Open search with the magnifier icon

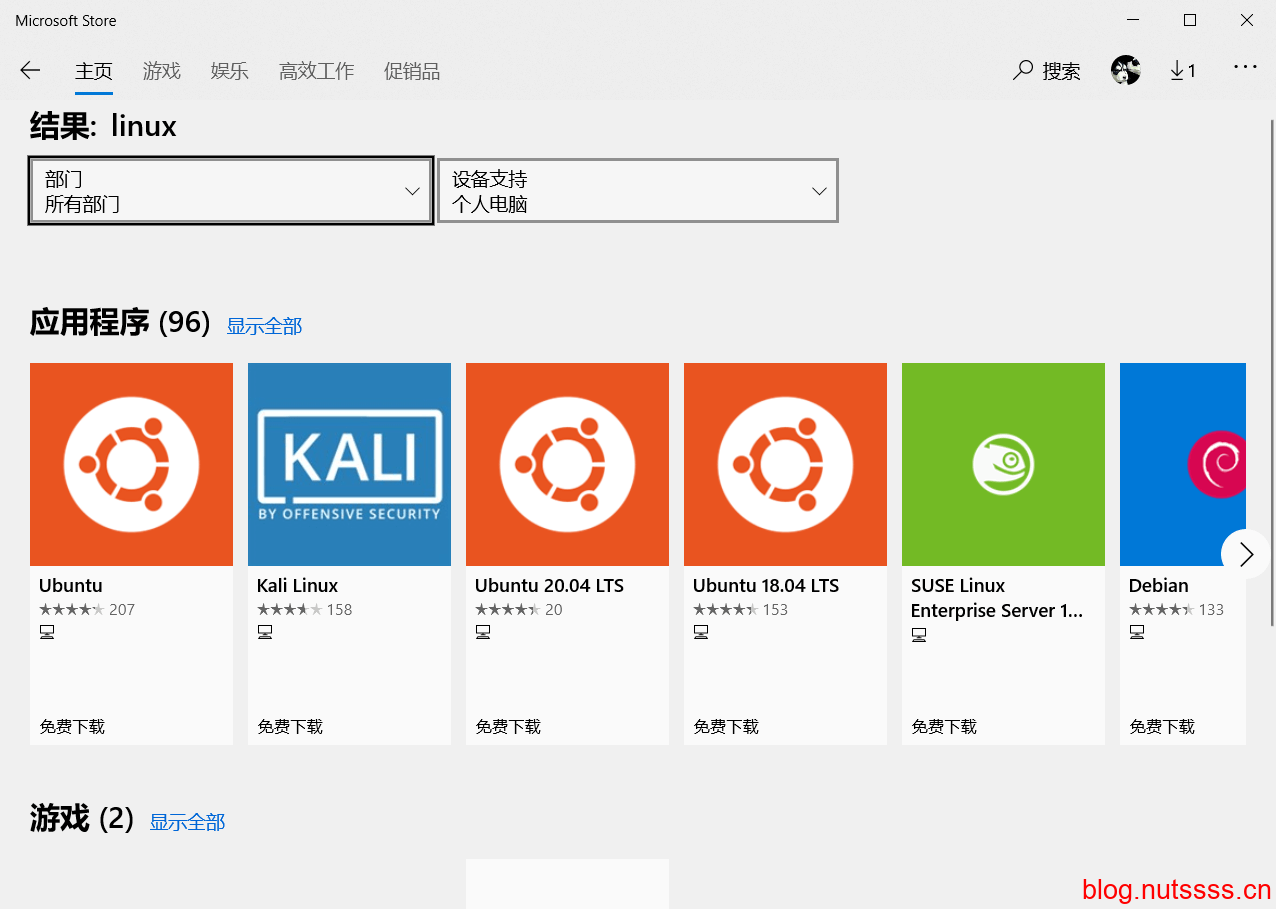tap(1022, 70)
